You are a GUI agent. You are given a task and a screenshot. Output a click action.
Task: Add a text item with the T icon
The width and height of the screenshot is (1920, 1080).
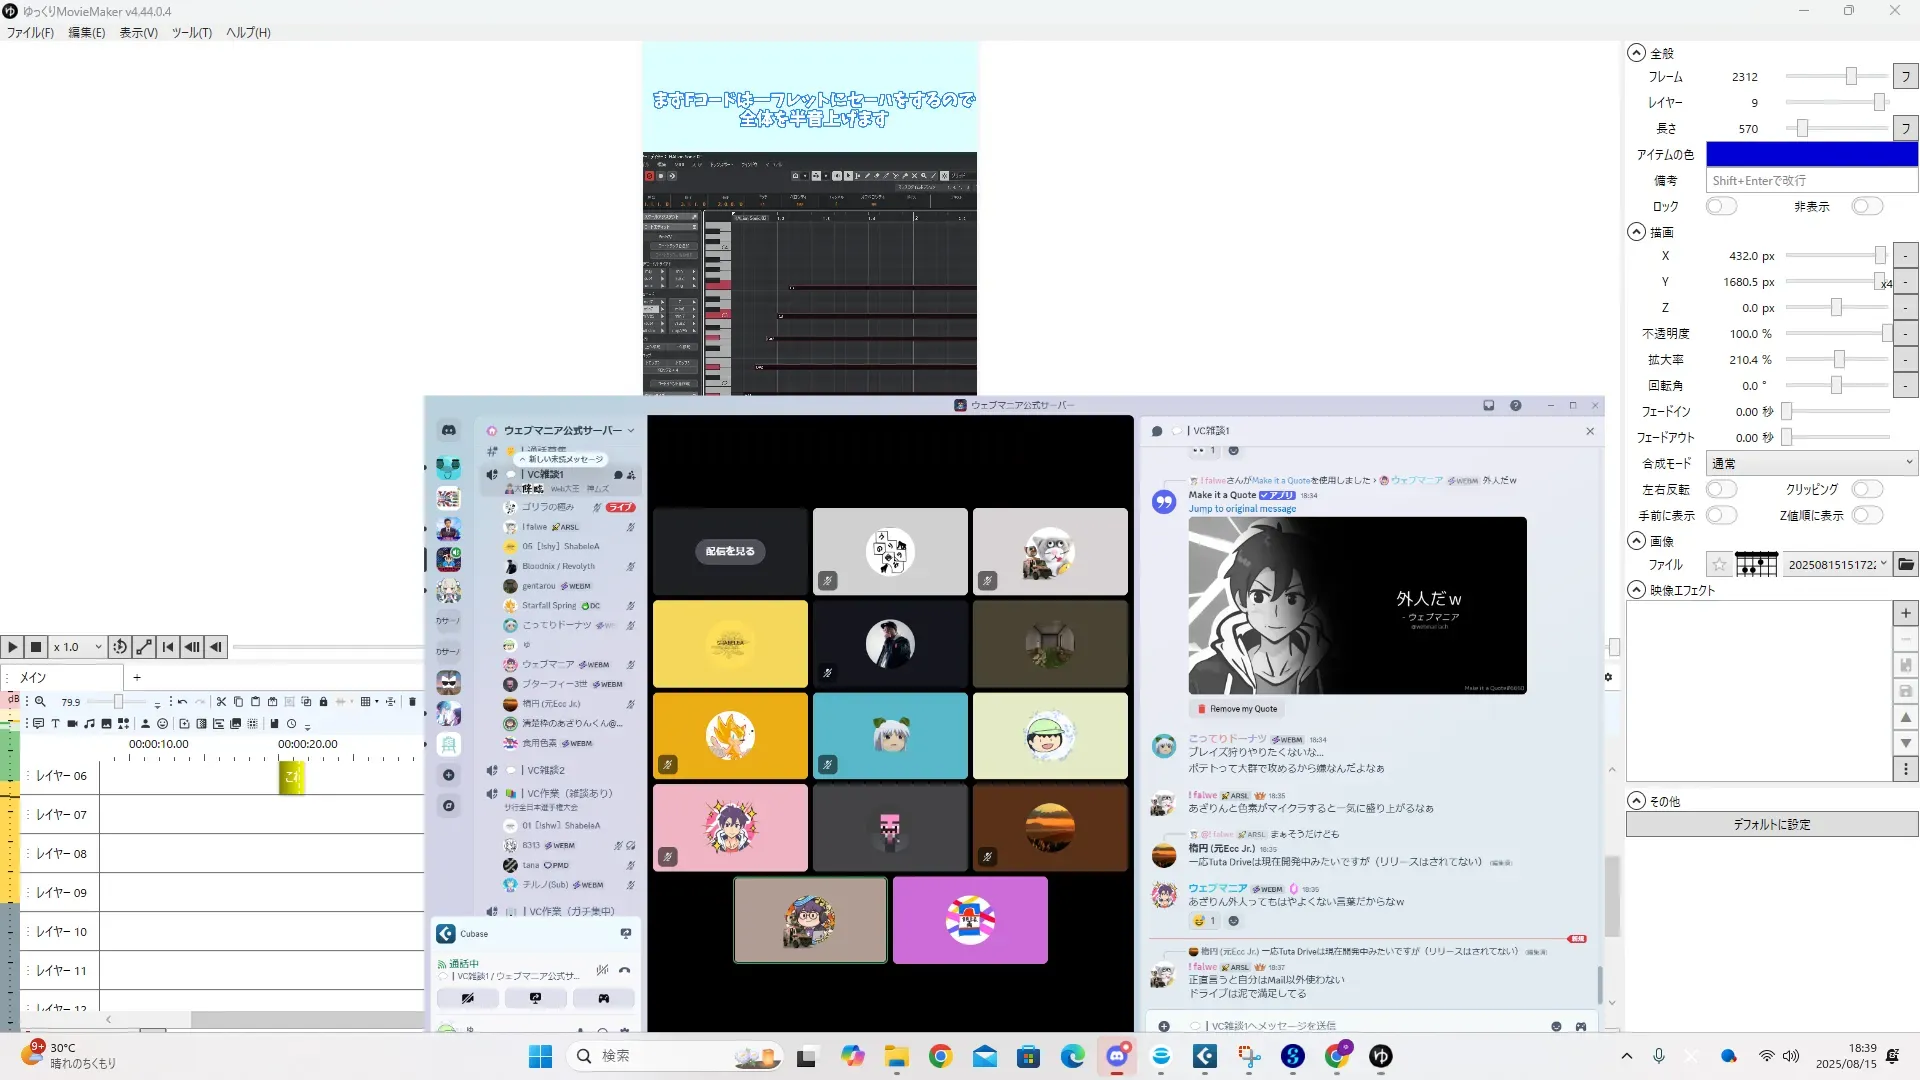(x=55, y=724)
